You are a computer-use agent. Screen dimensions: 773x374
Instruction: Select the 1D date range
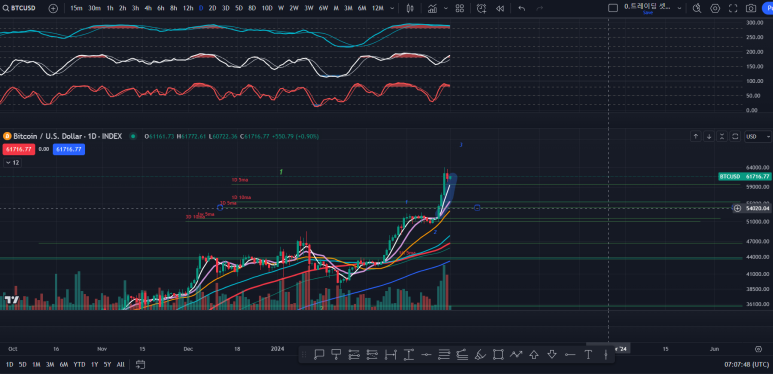(9, 365)
